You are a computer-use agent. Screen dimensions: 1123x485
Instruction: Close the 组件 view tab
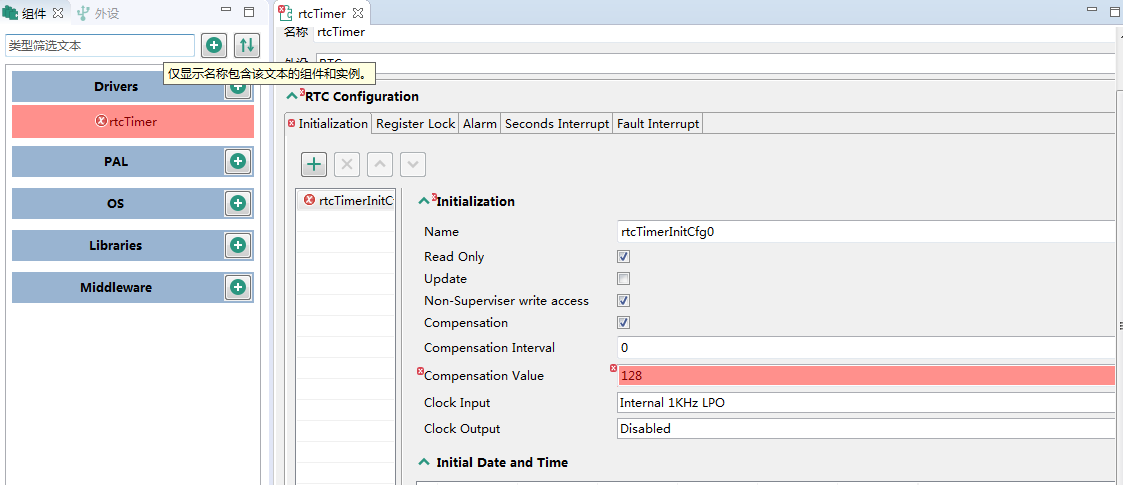58,12
